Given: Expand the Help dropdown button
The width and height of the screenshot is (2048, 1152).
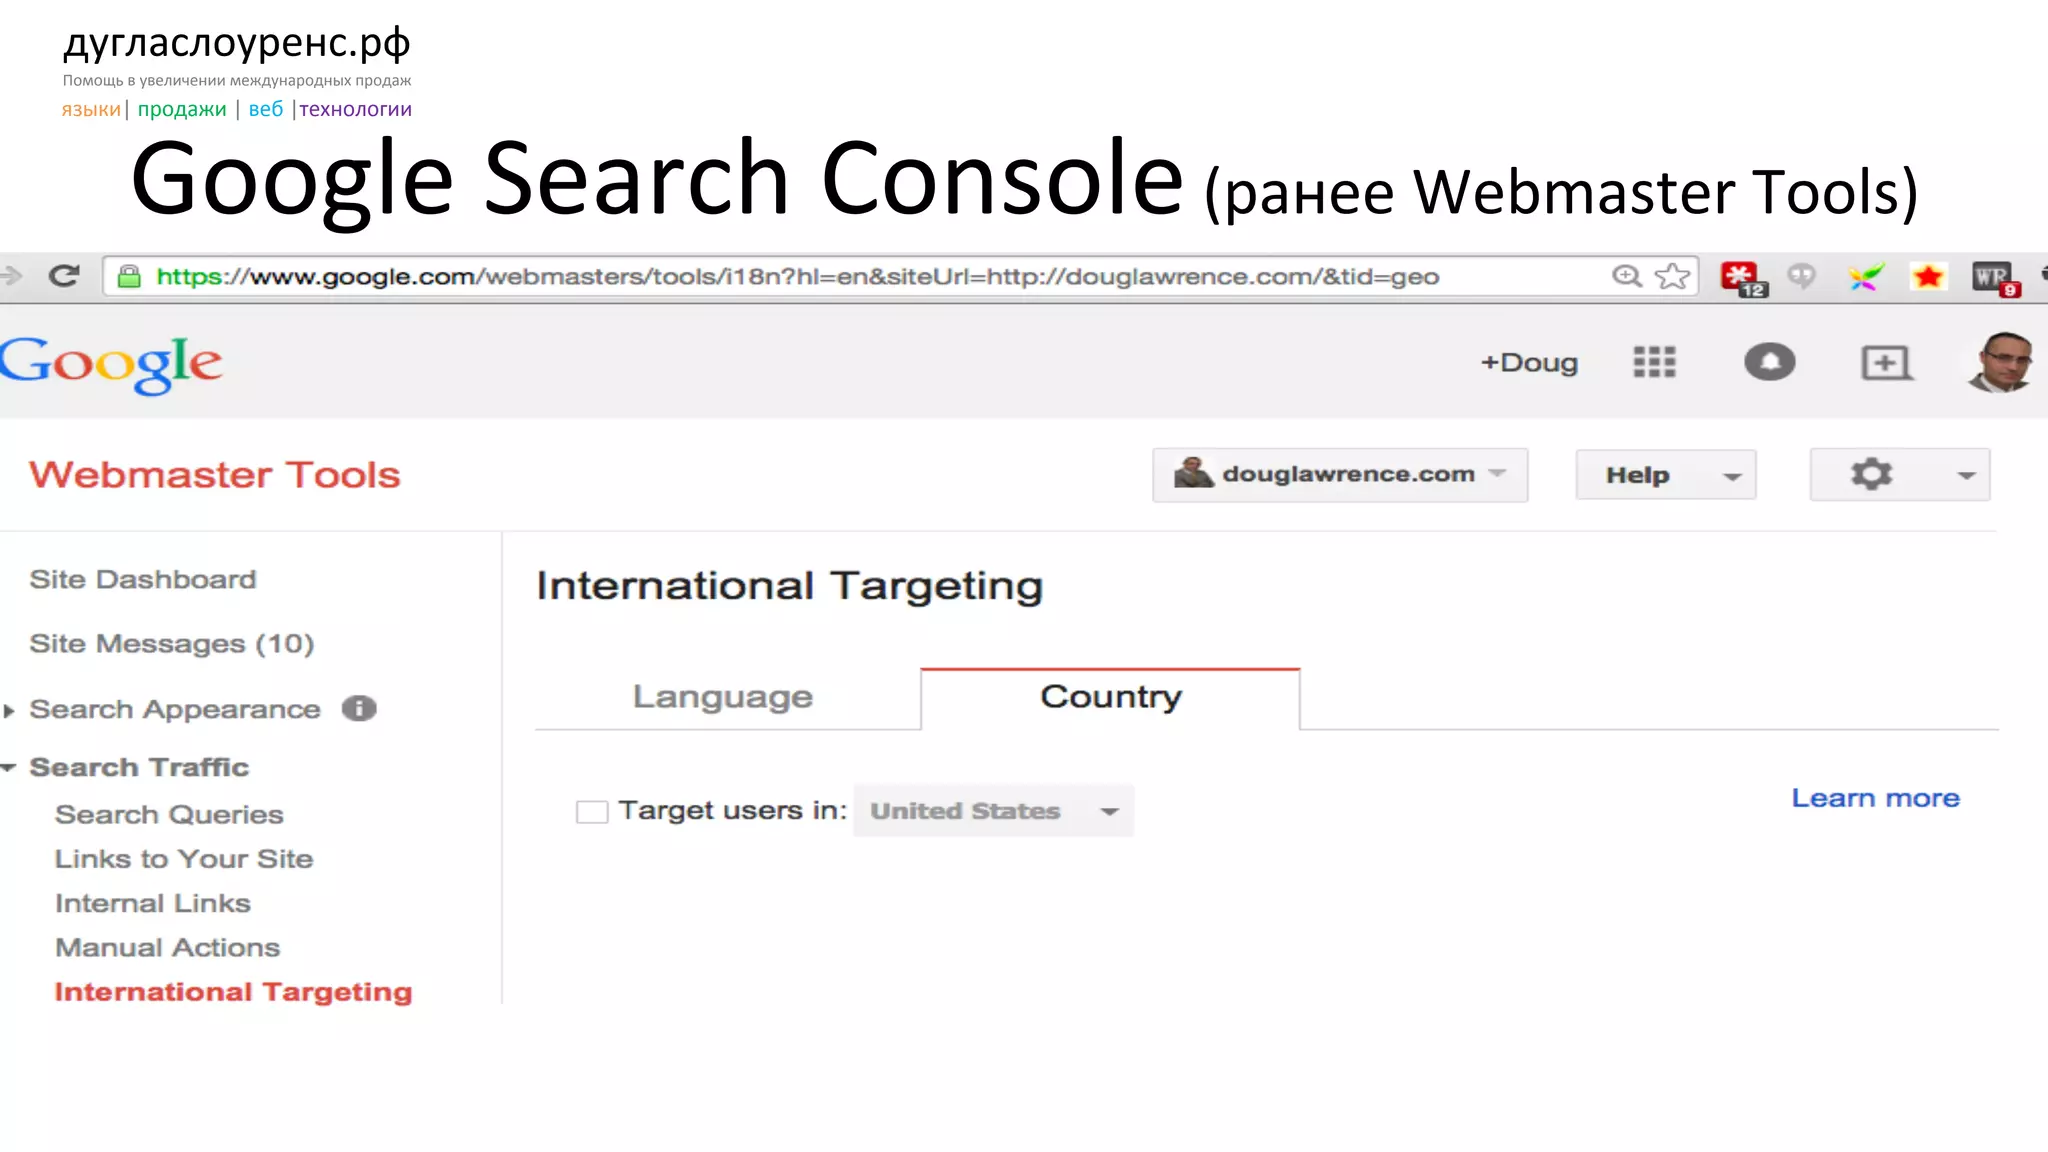Looking at the screenshot, I should tap(1665, 475).
